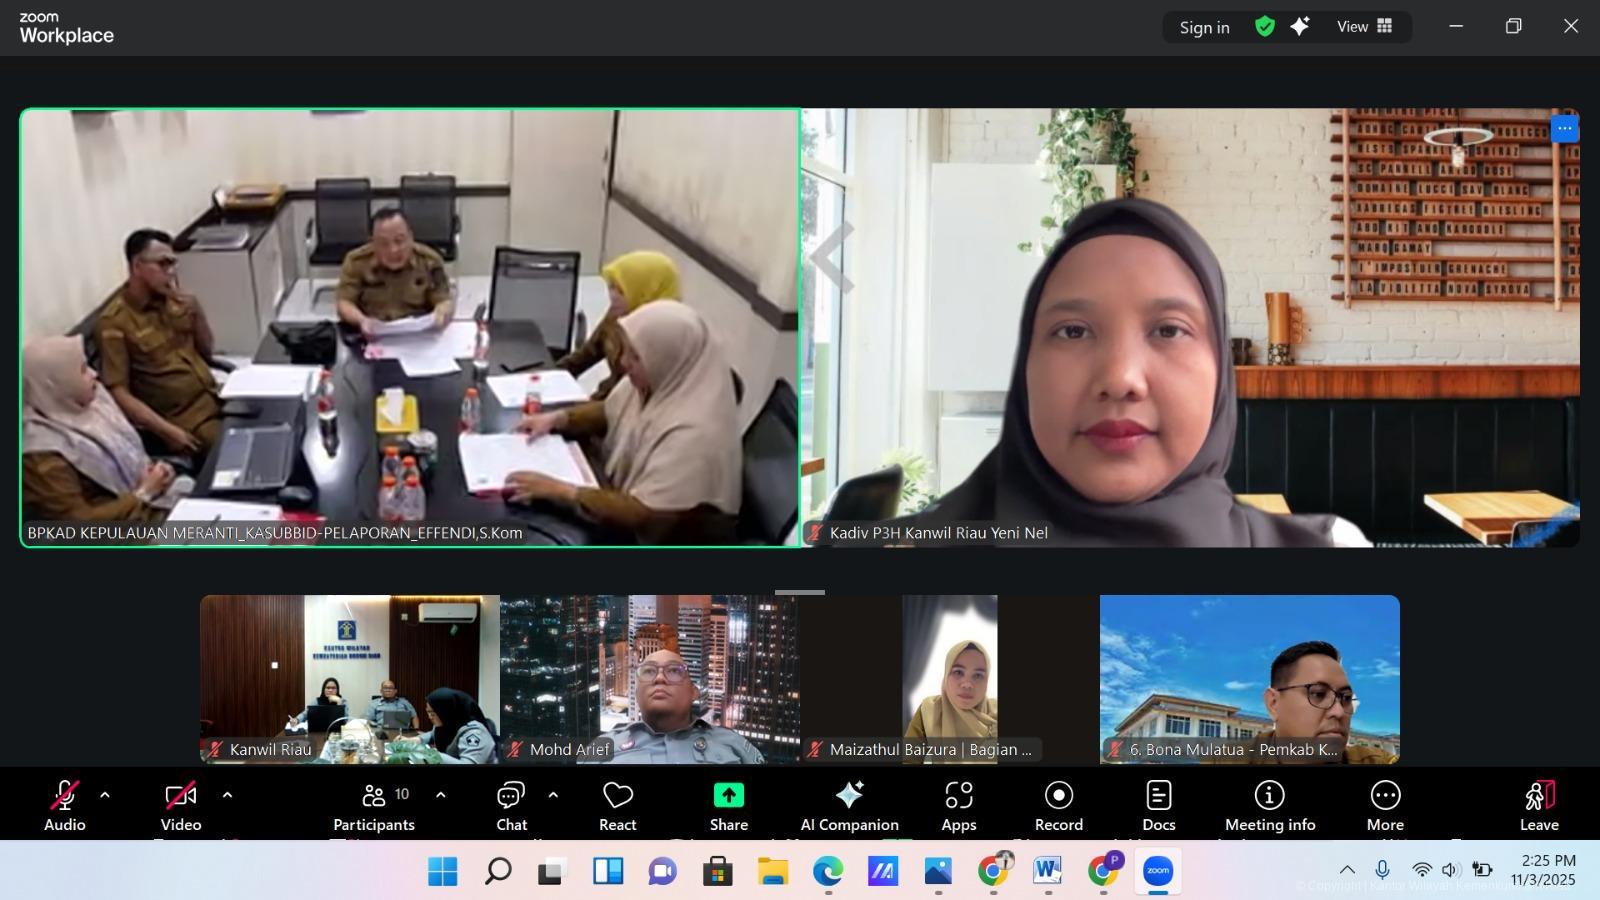1600x900 pixels.
Task: Expand video options arrow next to Video
Action: [x=227, y=795]
